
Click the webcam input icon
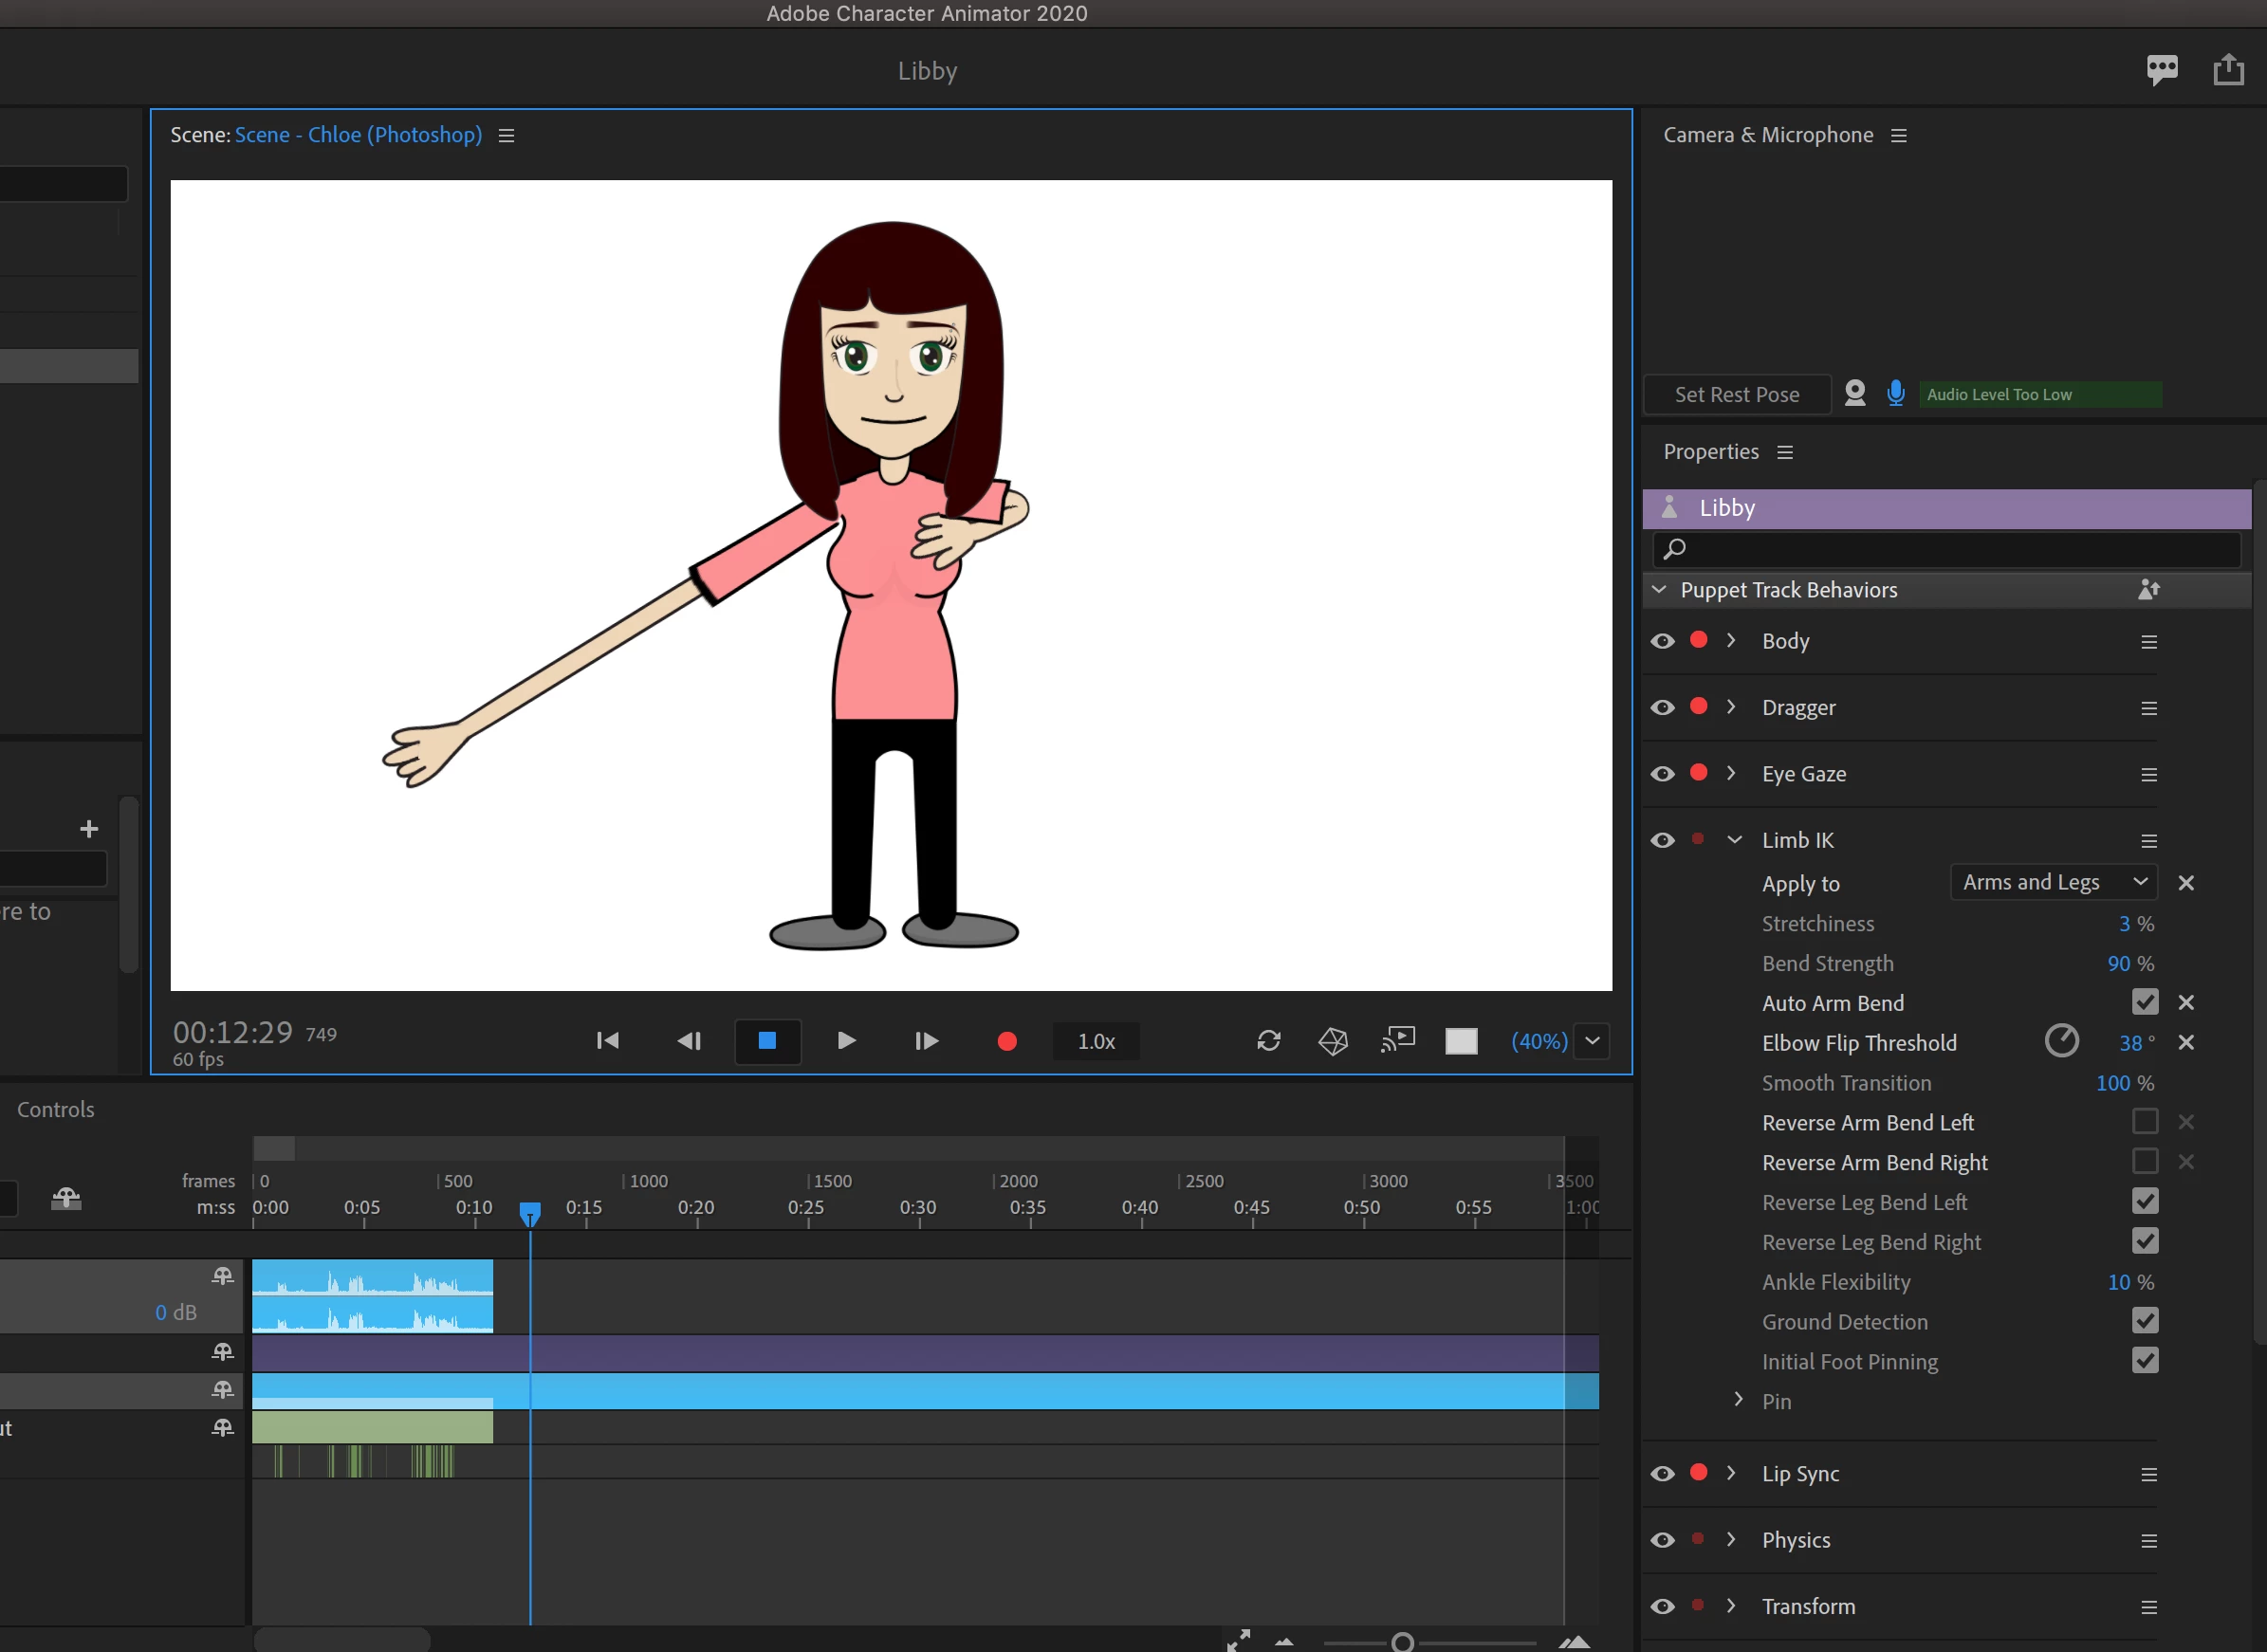coord(1854,393)
